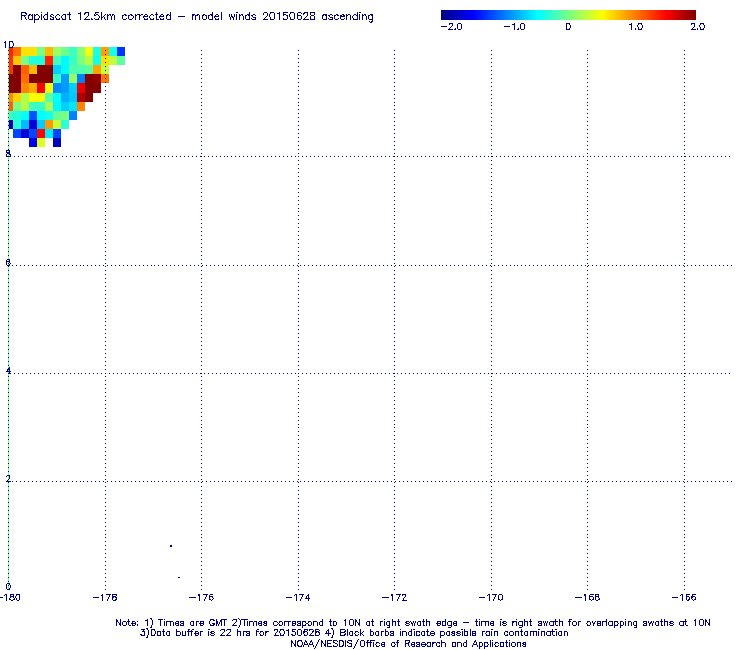740x650 pixels.
Task: Click the plot title 'Rapidscat 12.5km corrected'
Action: 96,17
